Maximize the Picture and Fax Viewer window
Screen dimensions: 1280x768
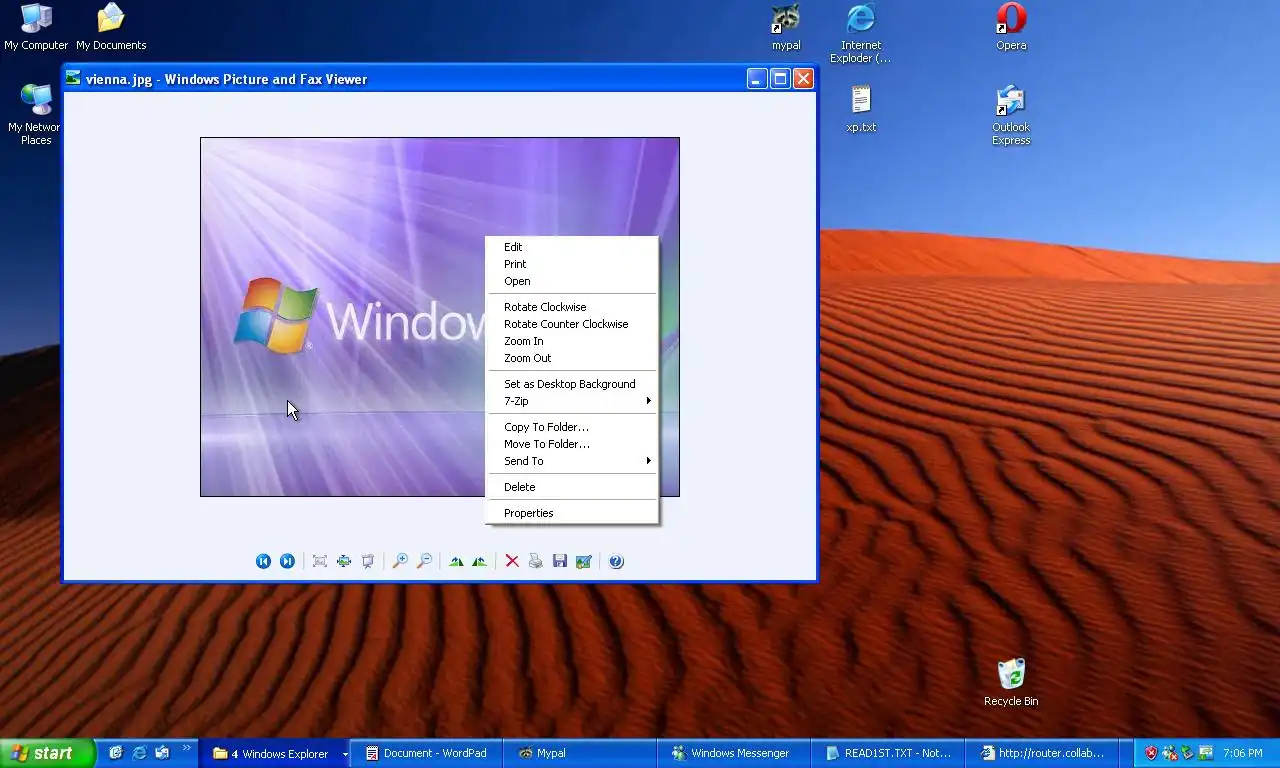point(780,79)
